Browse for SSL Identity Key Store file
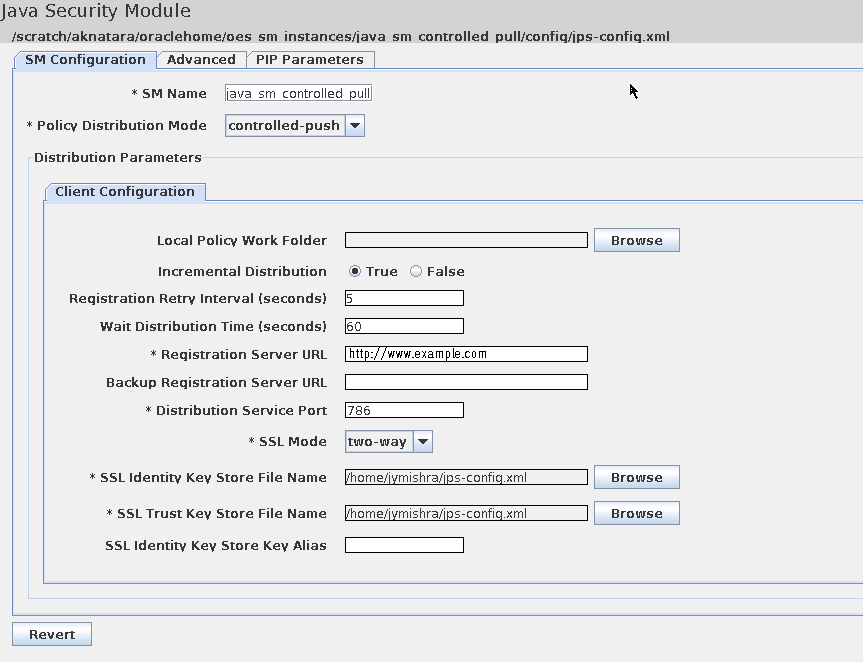The image size is (863, 662). click(637, 477)
